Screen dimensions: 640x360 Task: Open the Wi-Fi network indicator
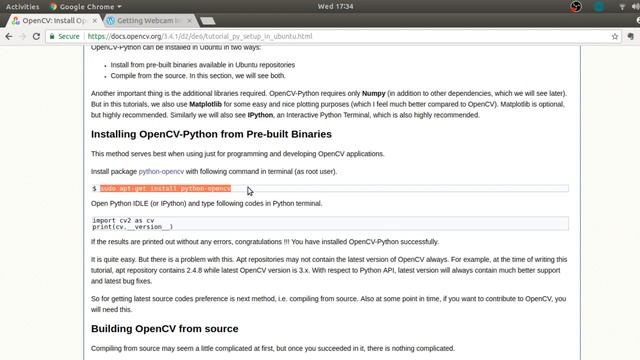click(622, 7)
